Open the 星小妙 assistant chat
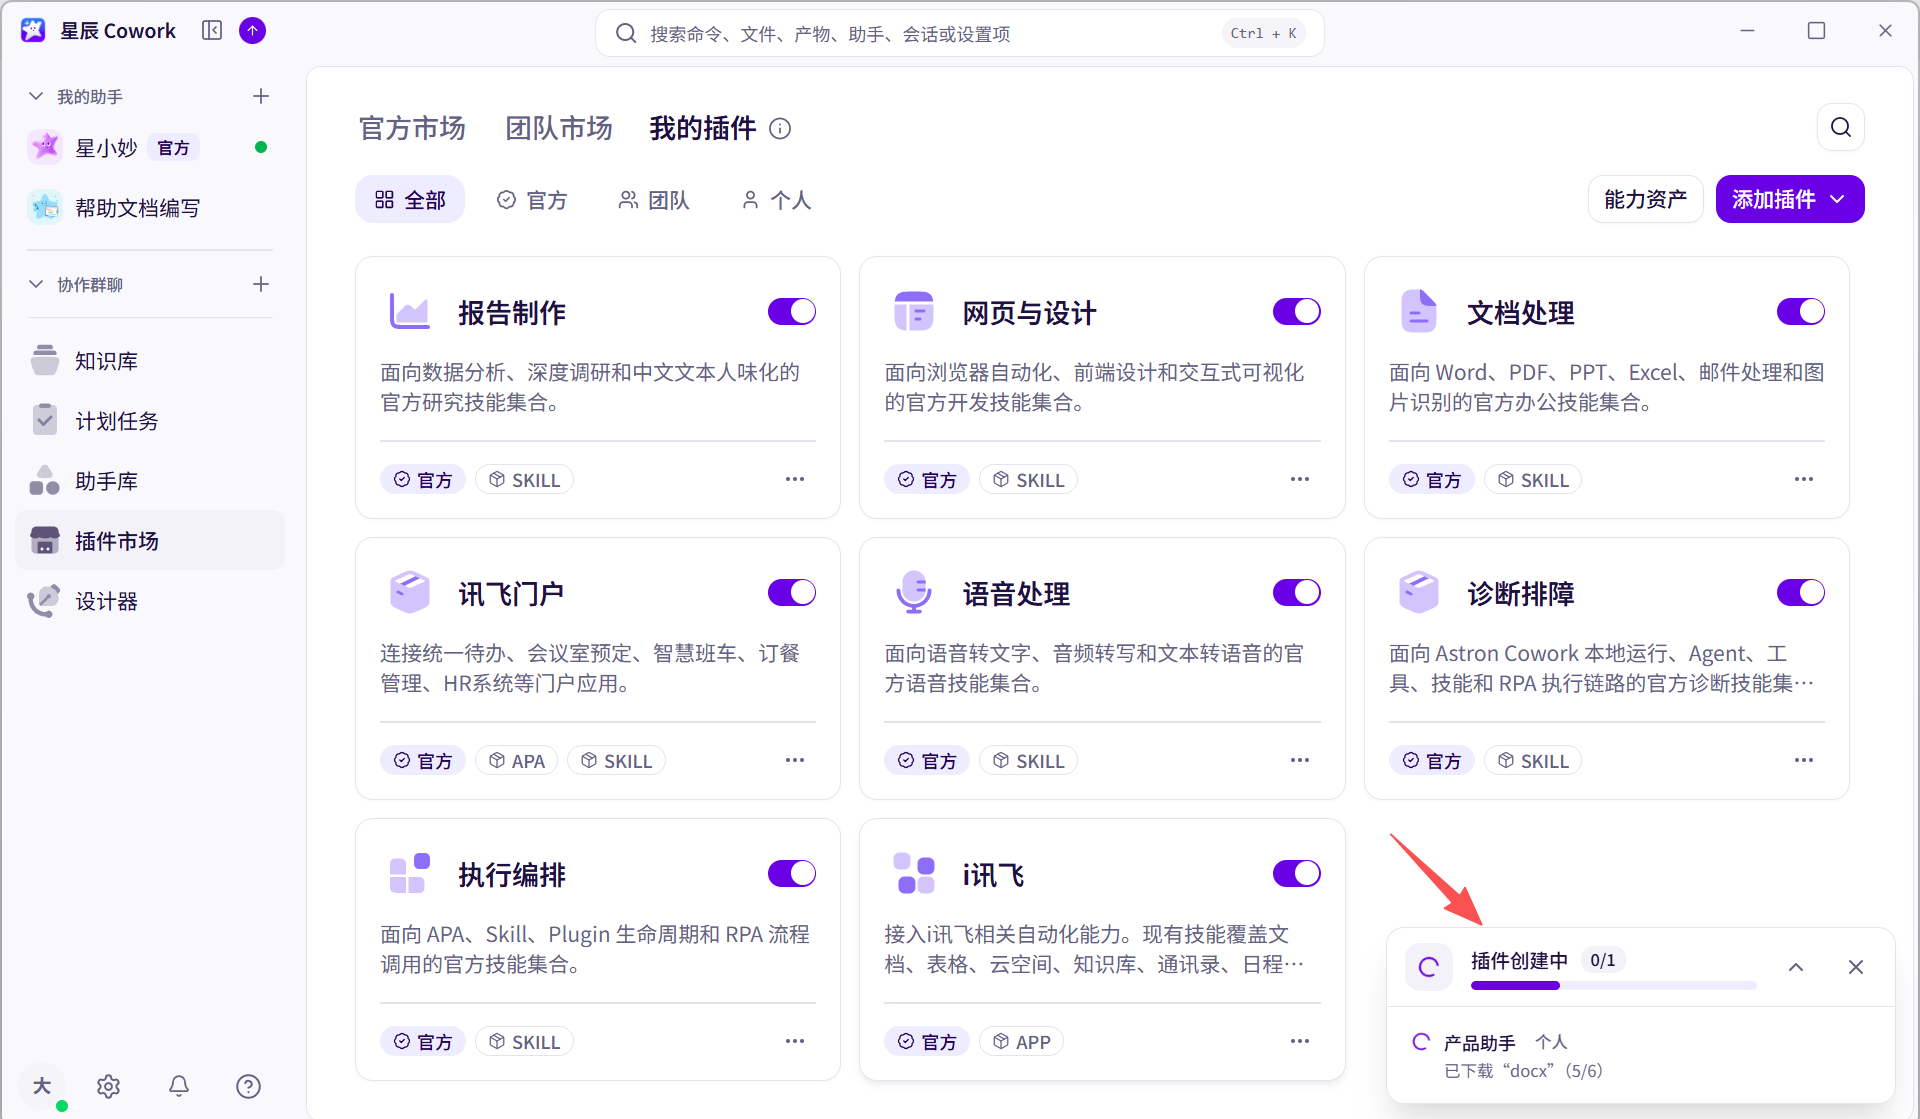The height and width of the screenshot is (1119, 1920). (x=150, y=148)
